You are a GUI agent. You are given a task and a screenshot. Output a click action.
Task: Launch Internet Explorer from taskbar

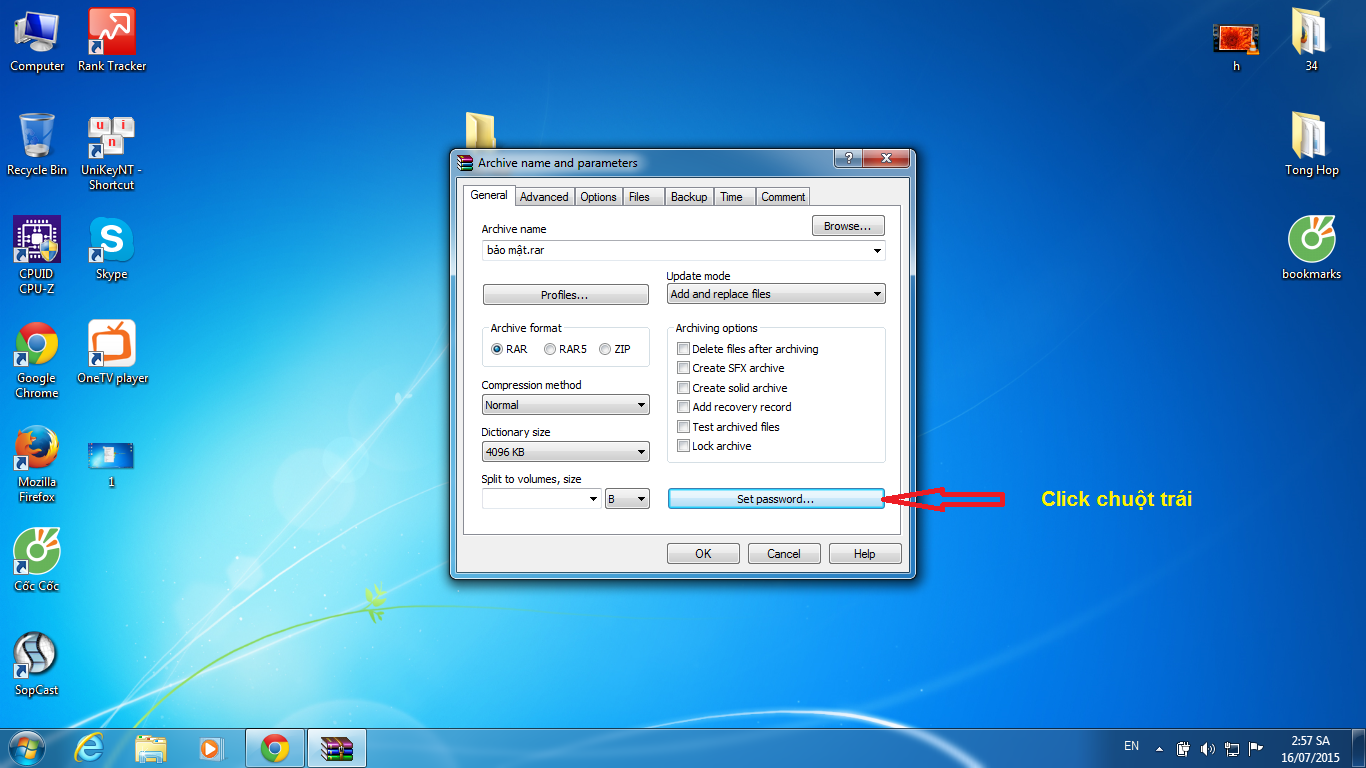(x=89, y=748)
